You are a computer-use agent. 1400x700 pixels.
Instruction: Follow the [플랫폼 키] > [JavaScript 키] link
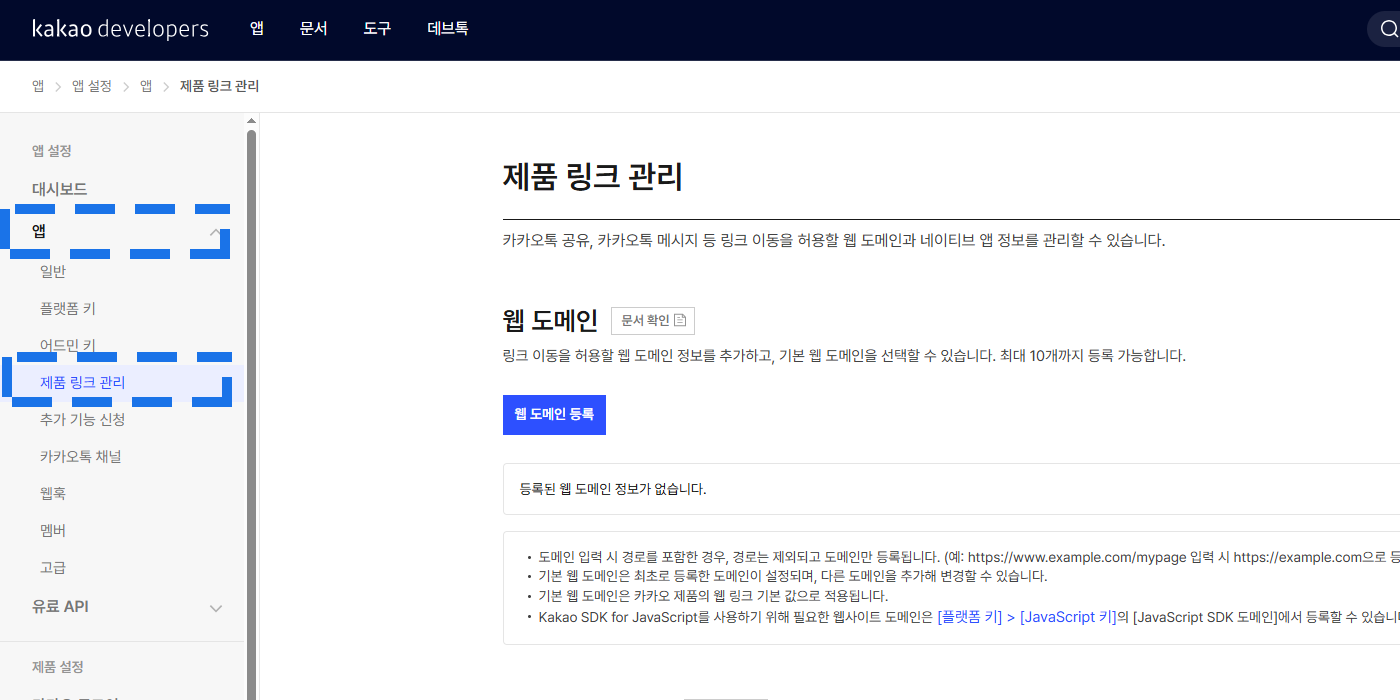[1026, 617]
